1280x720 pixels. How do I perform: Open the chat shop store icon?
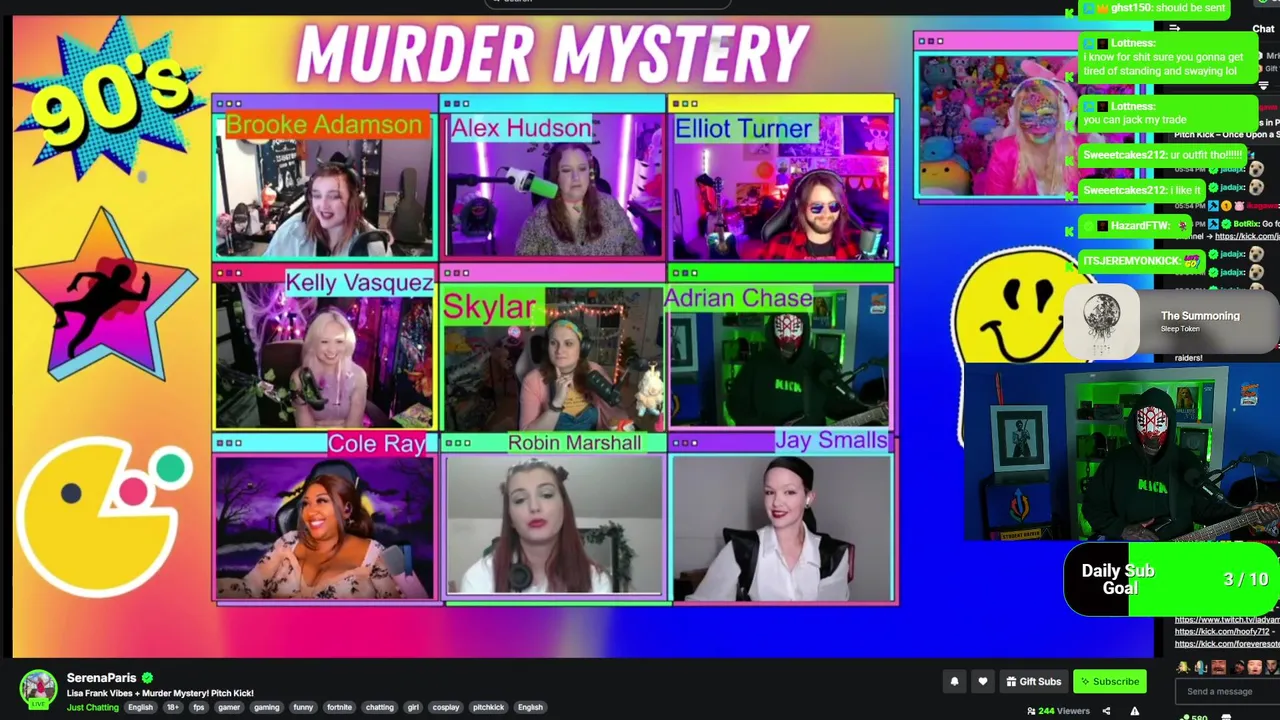[1226, 716]
